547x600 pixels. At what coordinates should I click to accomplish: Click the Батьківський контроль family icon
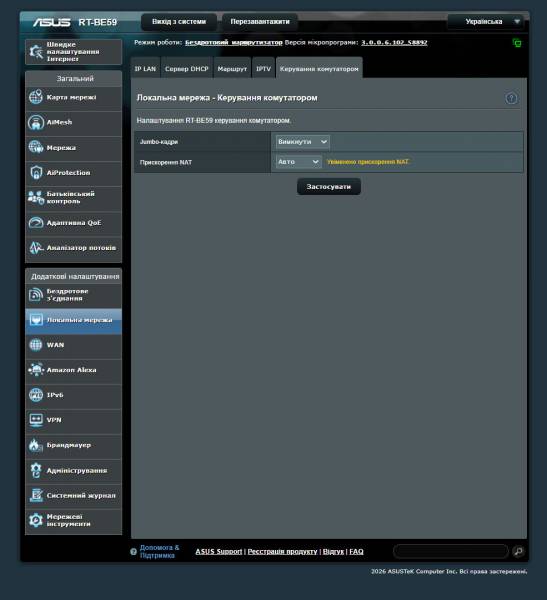(36, 197)
